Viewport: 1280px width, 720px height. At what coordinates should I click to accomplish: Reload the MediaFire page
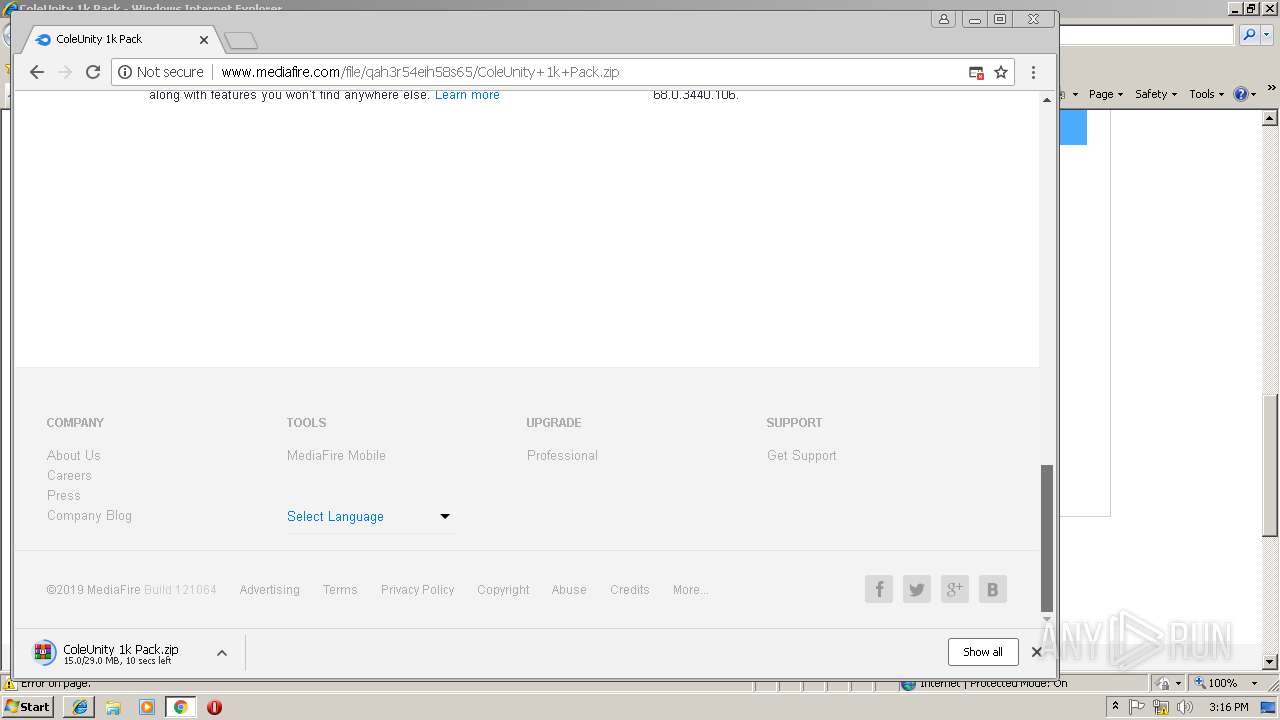click(93, 72)
